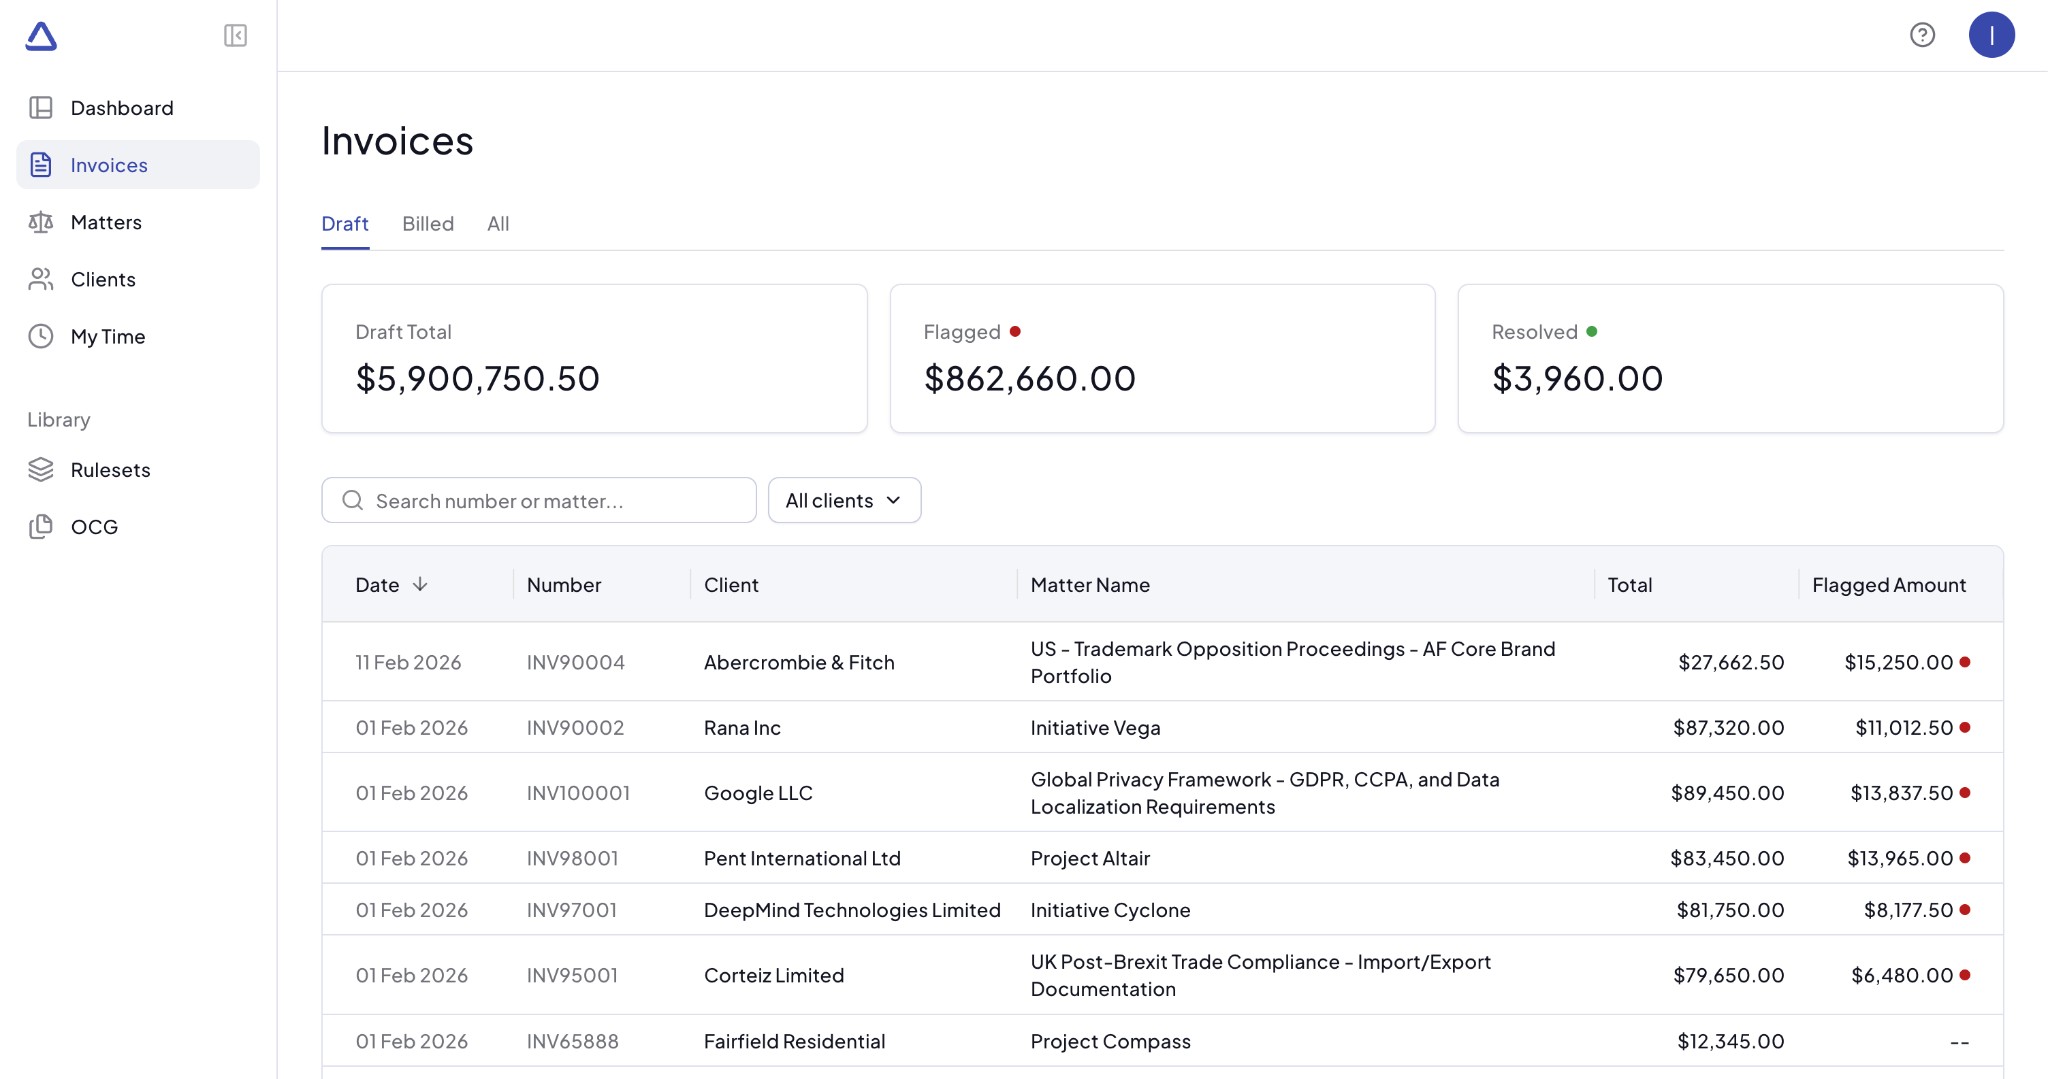Open invoice INV90004 row

576,662
